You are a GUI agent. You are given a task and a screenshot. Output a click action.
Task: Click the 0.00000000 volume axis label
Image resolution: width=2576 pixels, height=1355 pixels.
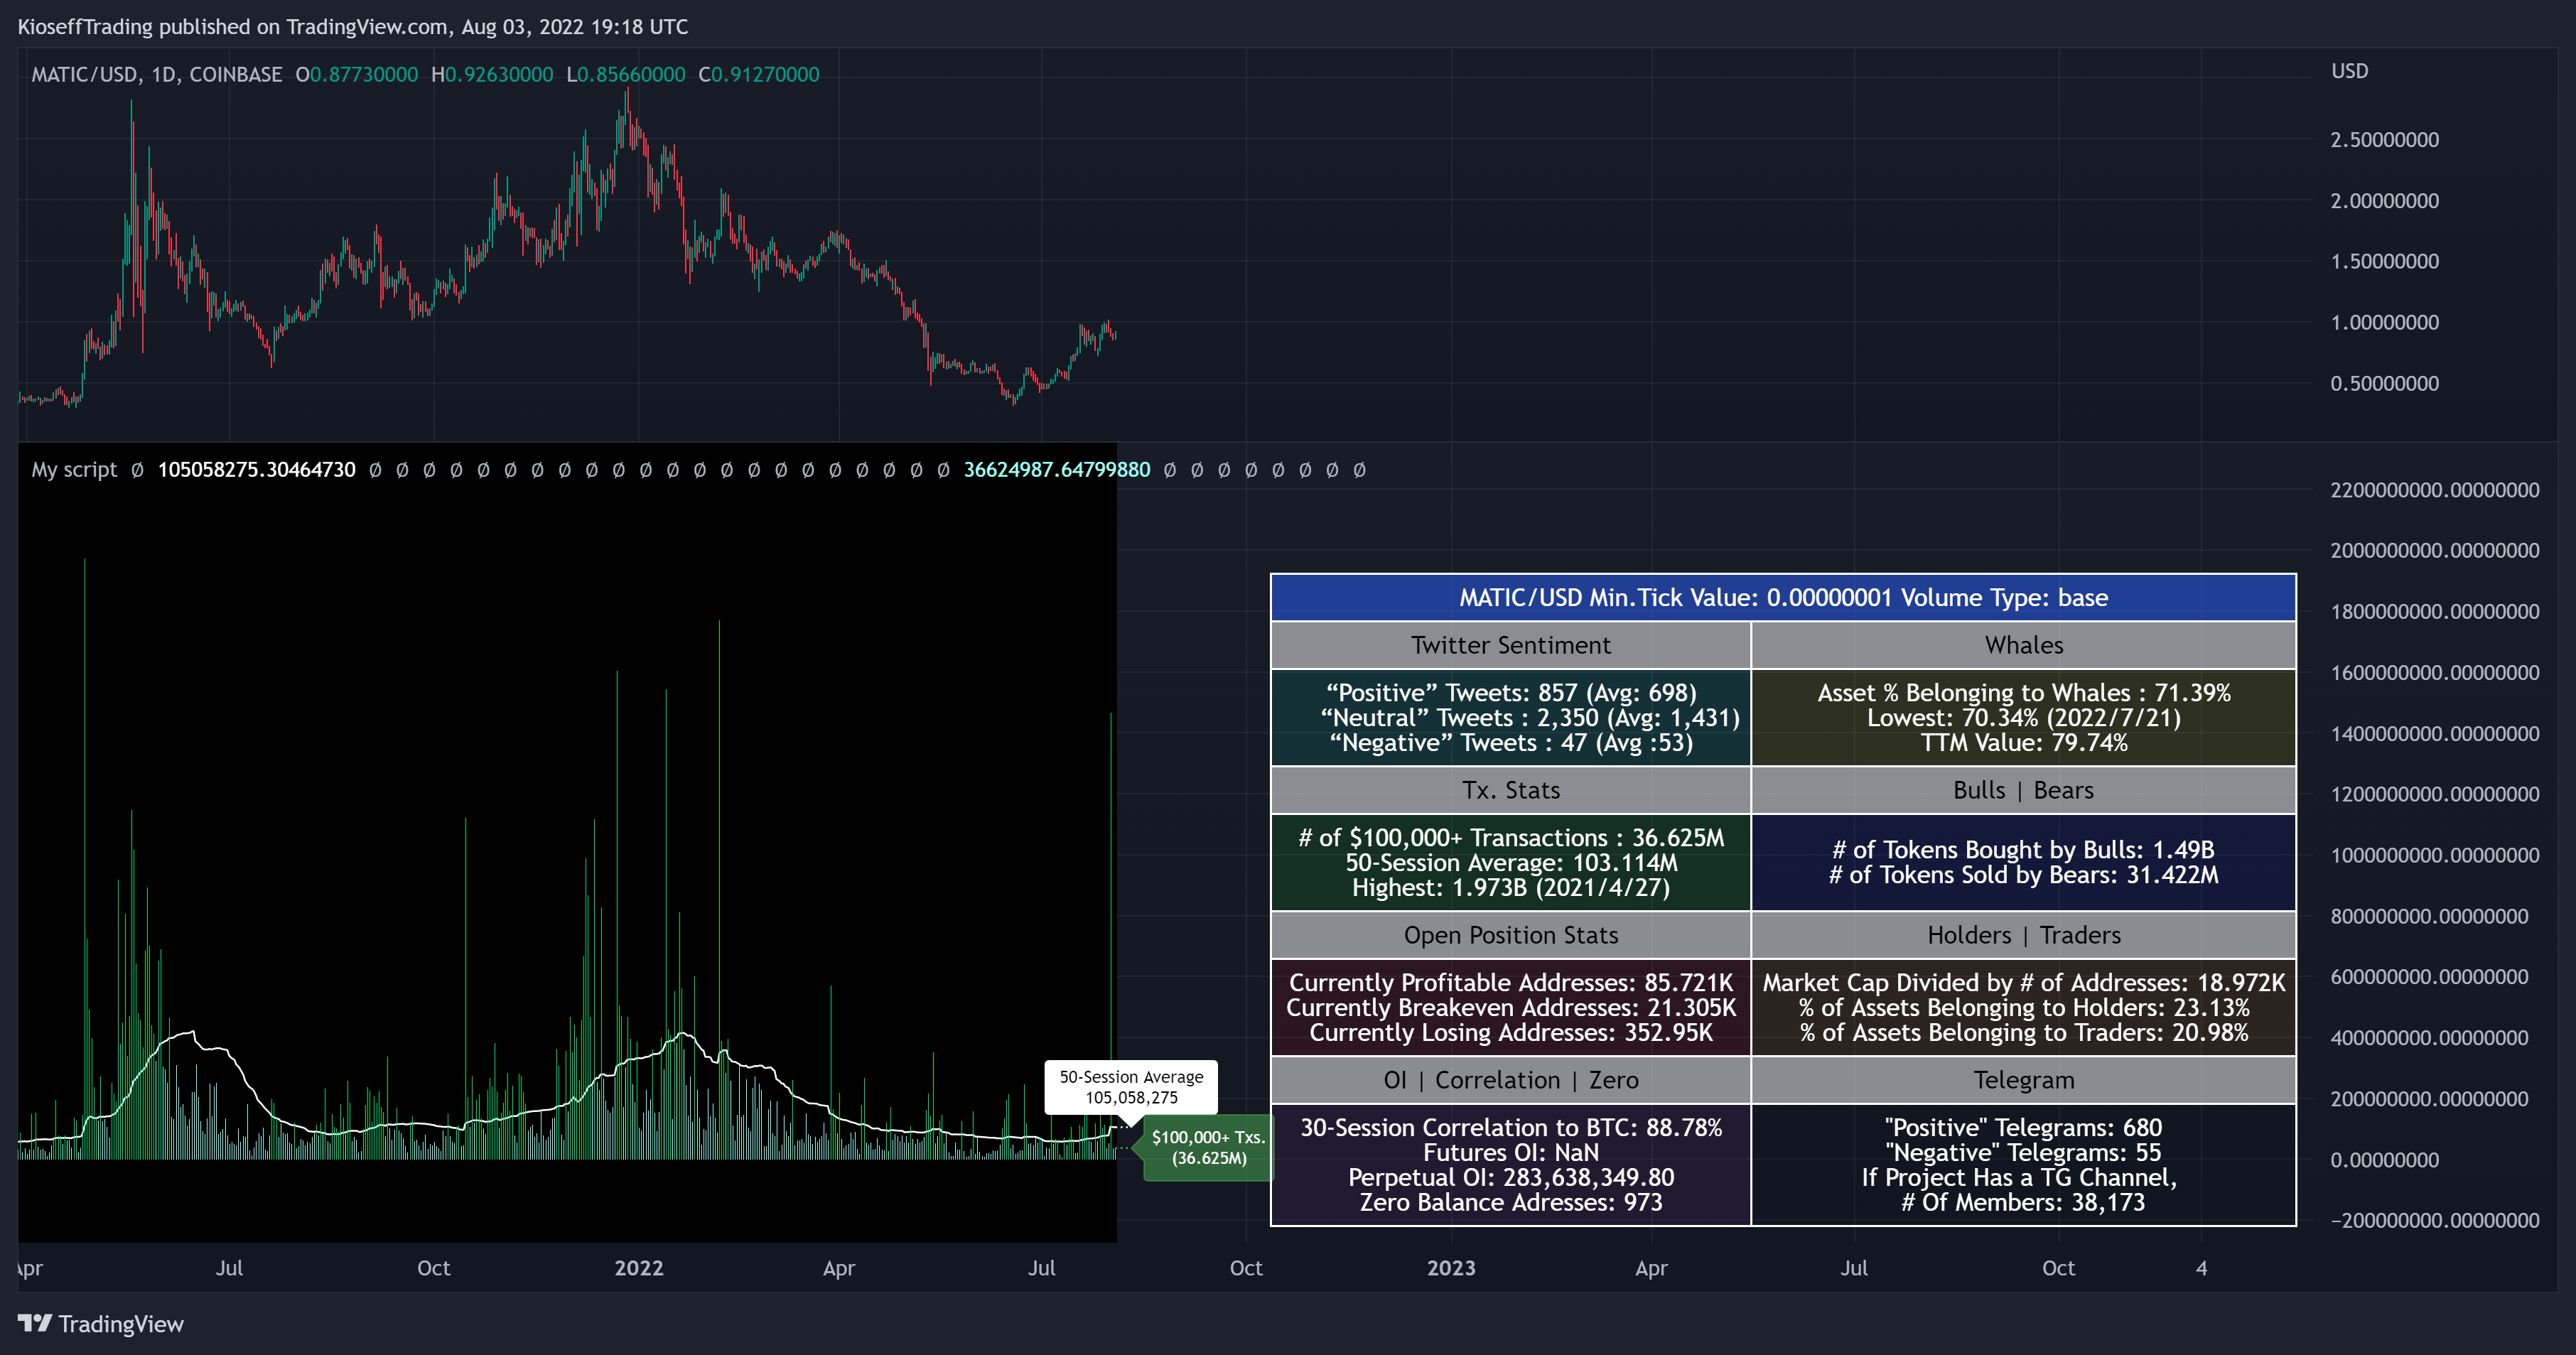tap(2384, 1160)
